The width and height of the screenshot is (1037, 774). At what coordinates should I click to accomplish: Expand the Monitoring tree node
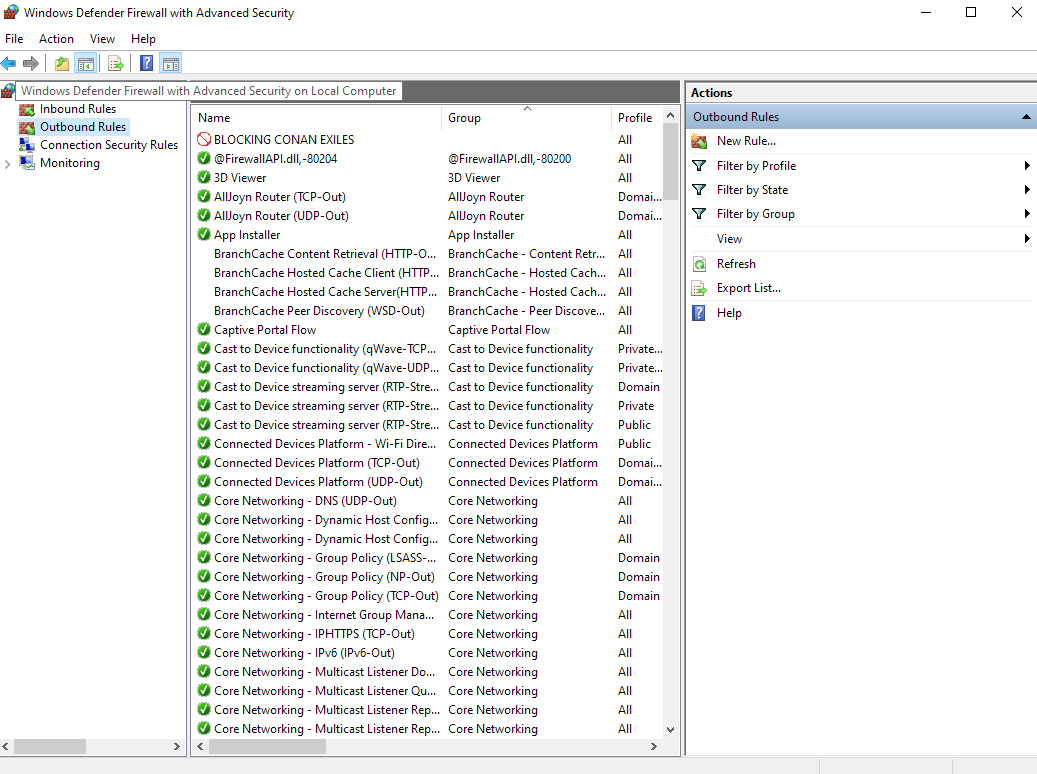[7, 163]
